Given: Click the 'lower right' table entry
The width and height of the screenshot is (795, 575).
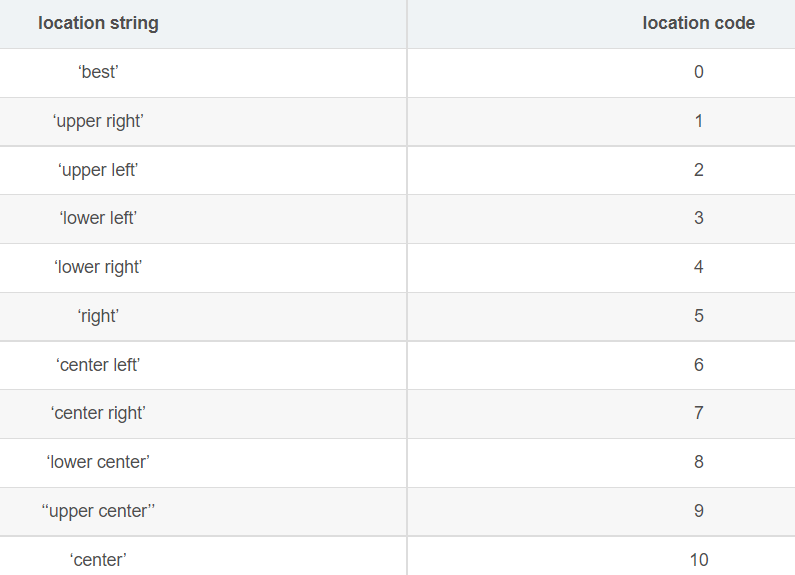Looking at the screenshot, I should pos(98,267).
